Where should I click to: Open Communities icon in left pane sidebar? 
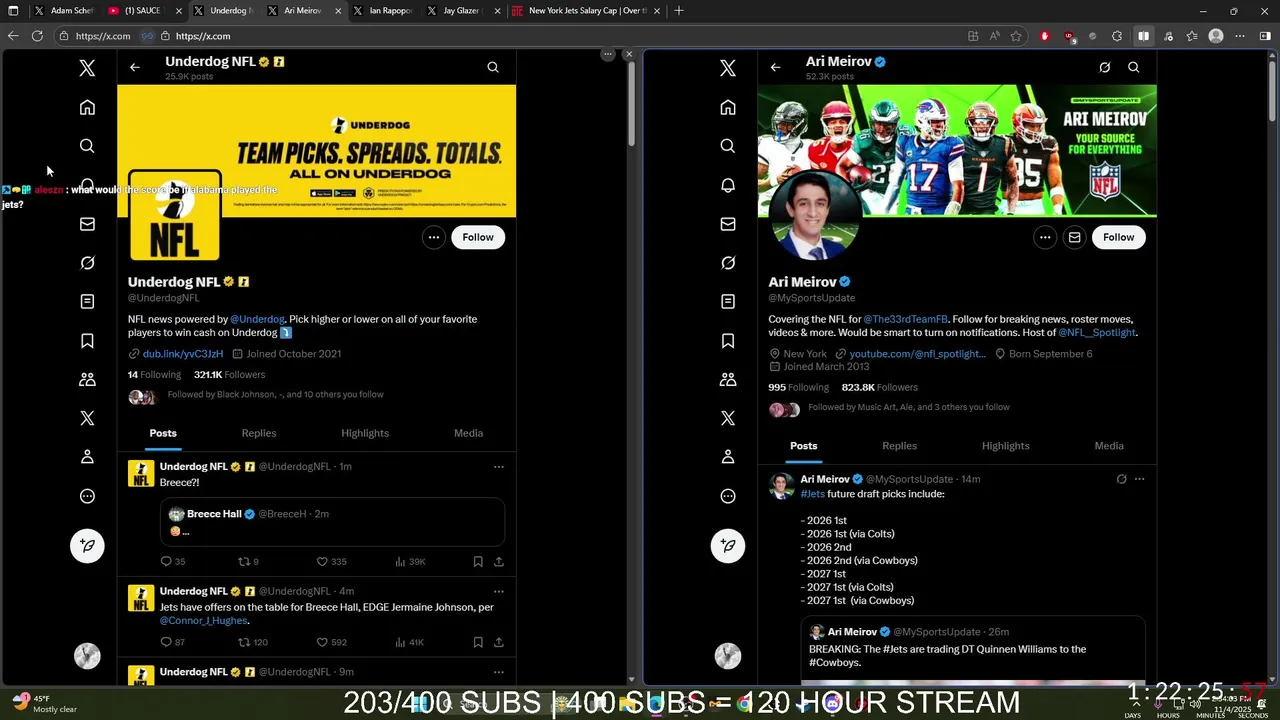pos(87,380)
